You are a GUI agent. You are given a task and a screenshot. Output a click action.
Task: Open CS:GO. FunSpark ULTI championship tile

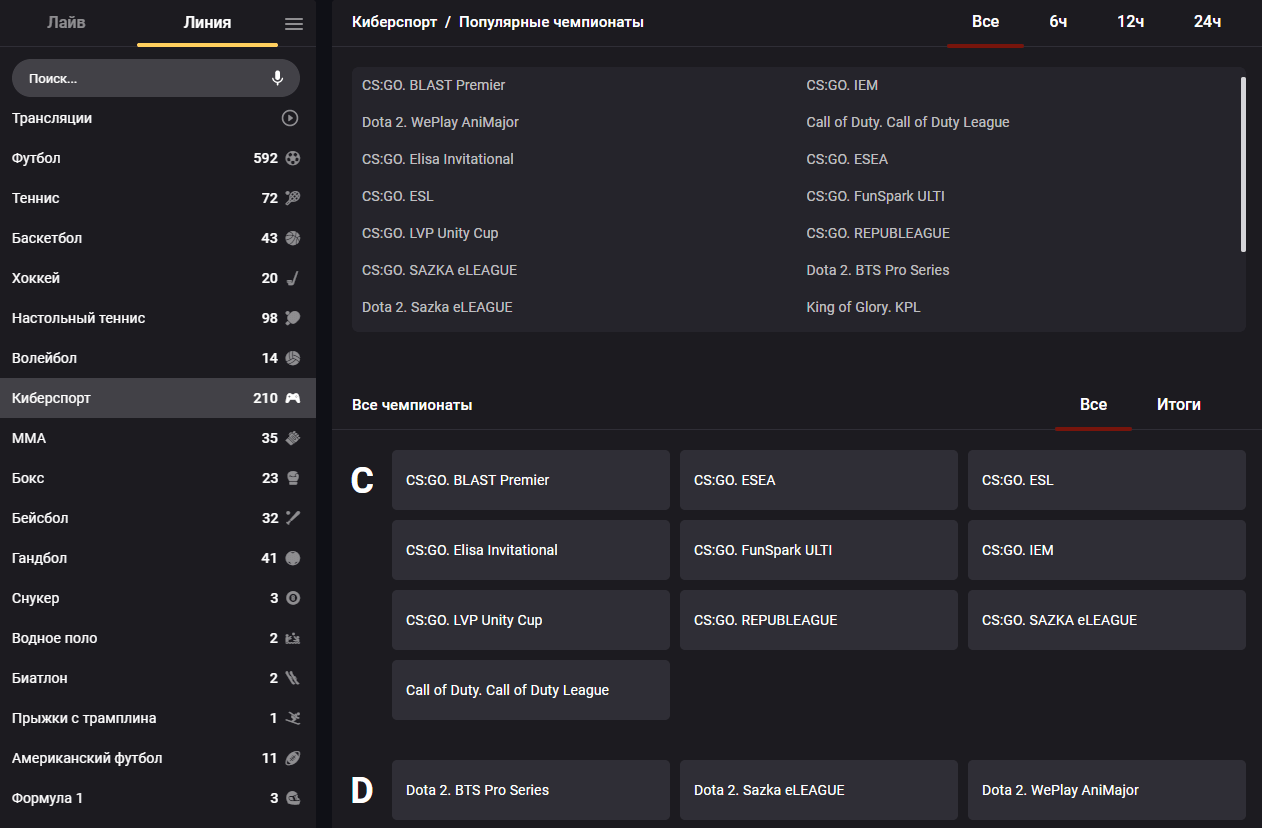(x=819, y=550)
